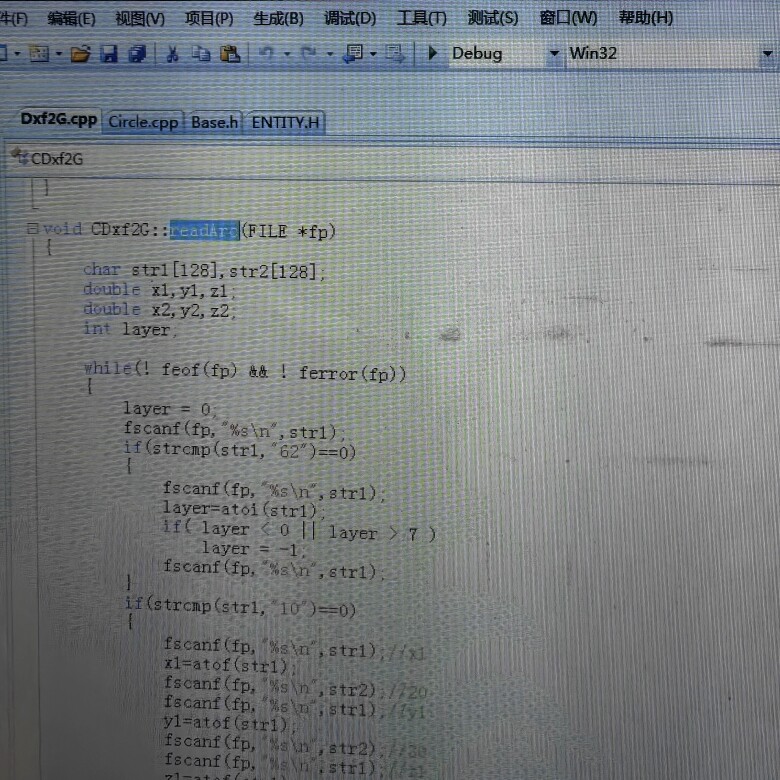Switch to the Circle.cpp tab
The height and width of the screenshot is (780, 780).
pyautogui.click(x=143, y=122)
